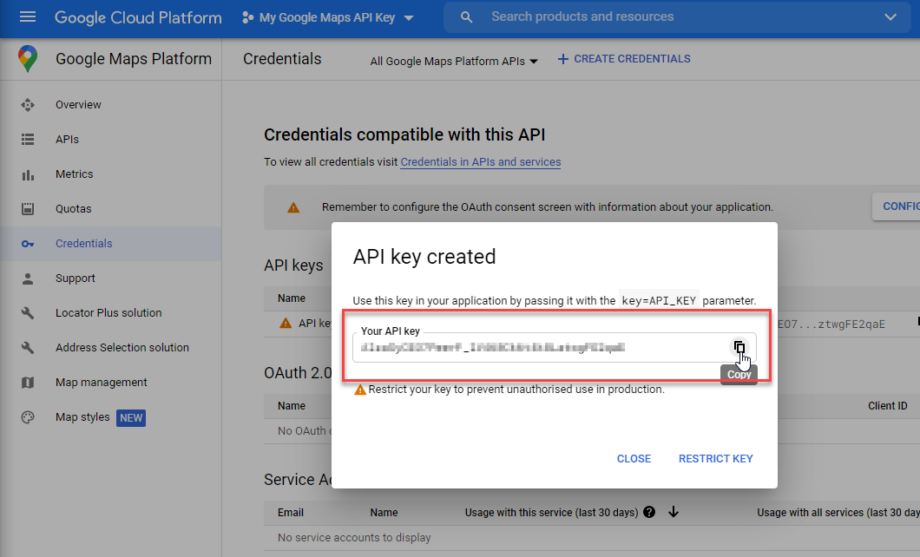Viewport: 920px width, 557px height.
Task: Select the APIs list icon
Action: [x=28, y=140]
